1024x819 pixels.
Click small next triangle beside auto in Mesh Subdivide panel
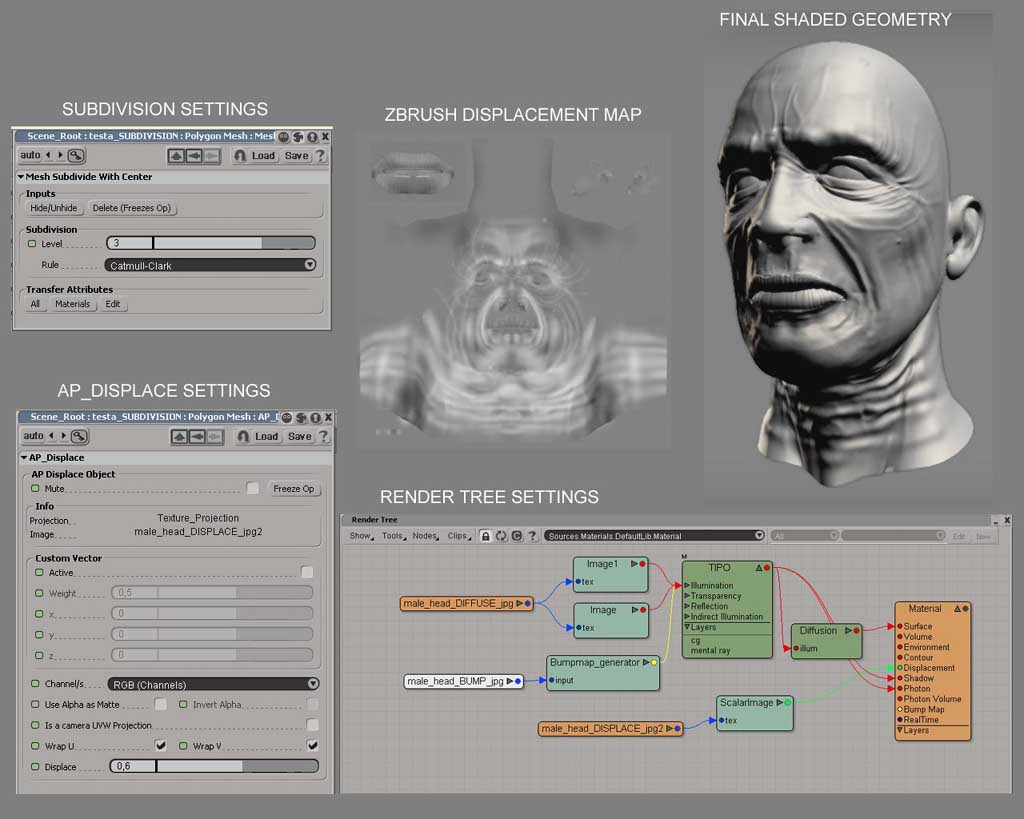point(60,155)
